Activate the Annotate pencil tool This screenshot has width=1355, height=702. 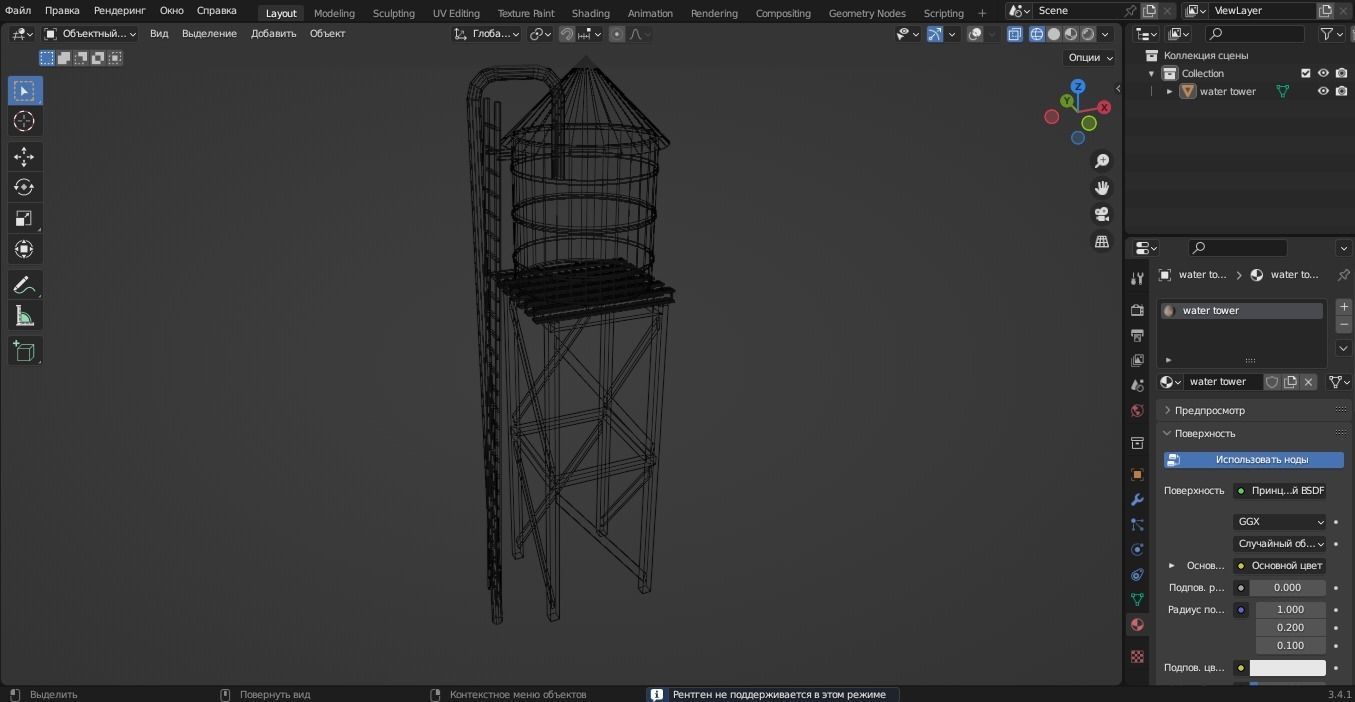(x=25, y=285)
